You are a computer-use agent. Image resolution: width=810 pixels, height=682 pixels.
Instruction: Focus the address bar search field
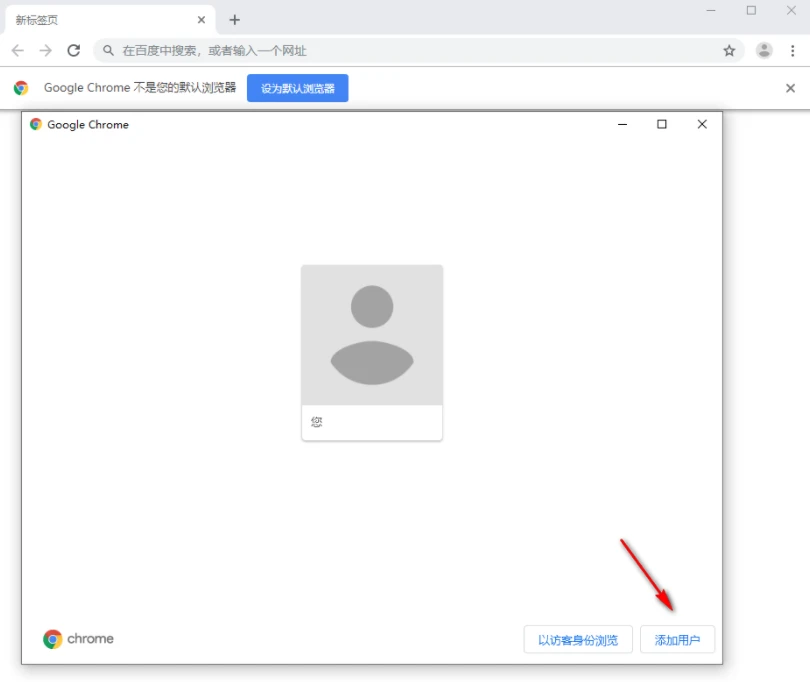coord(418,51)
